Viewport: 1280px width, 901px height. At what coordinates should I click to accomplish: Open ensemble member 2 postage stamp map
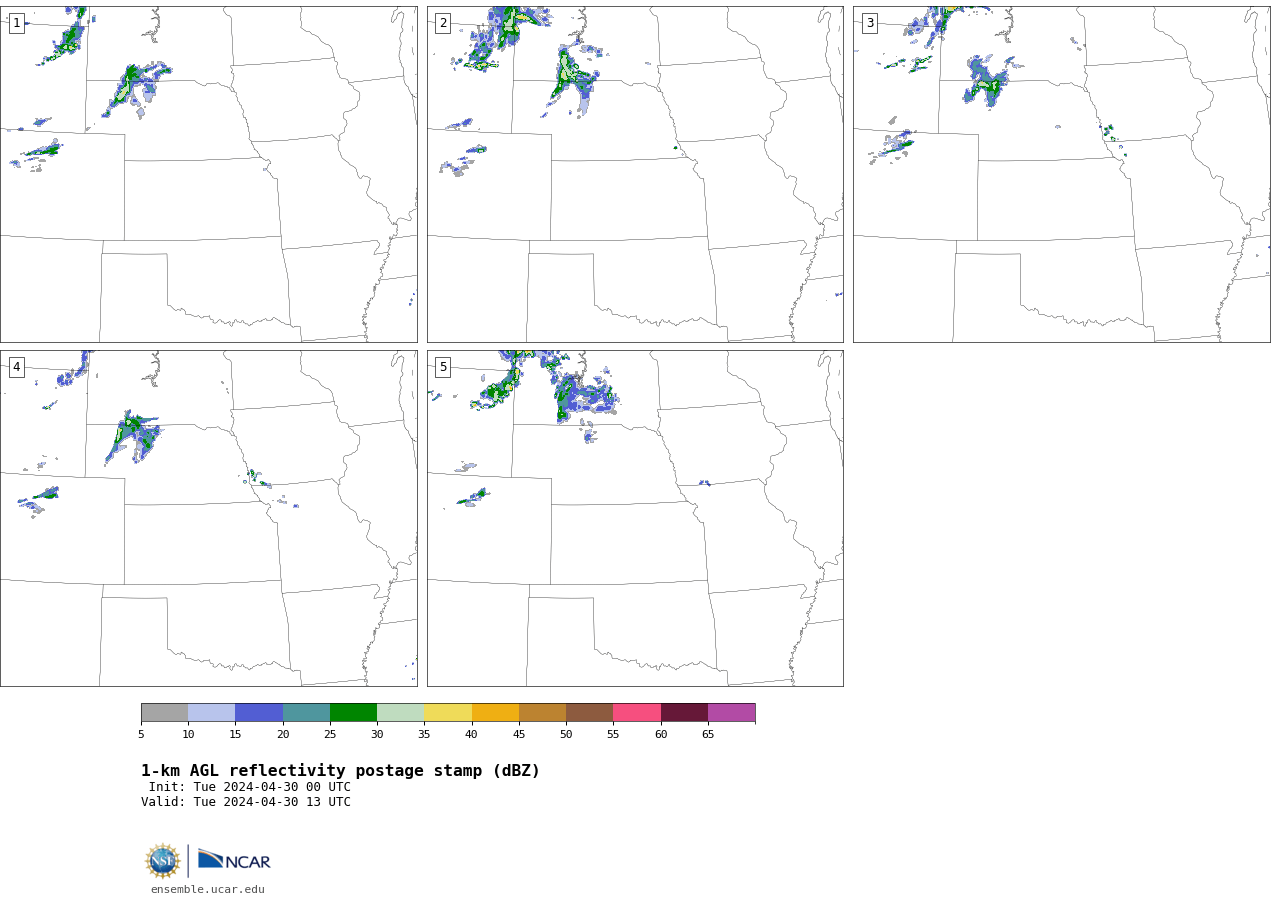pyautogui.click(x=635, y=174)
